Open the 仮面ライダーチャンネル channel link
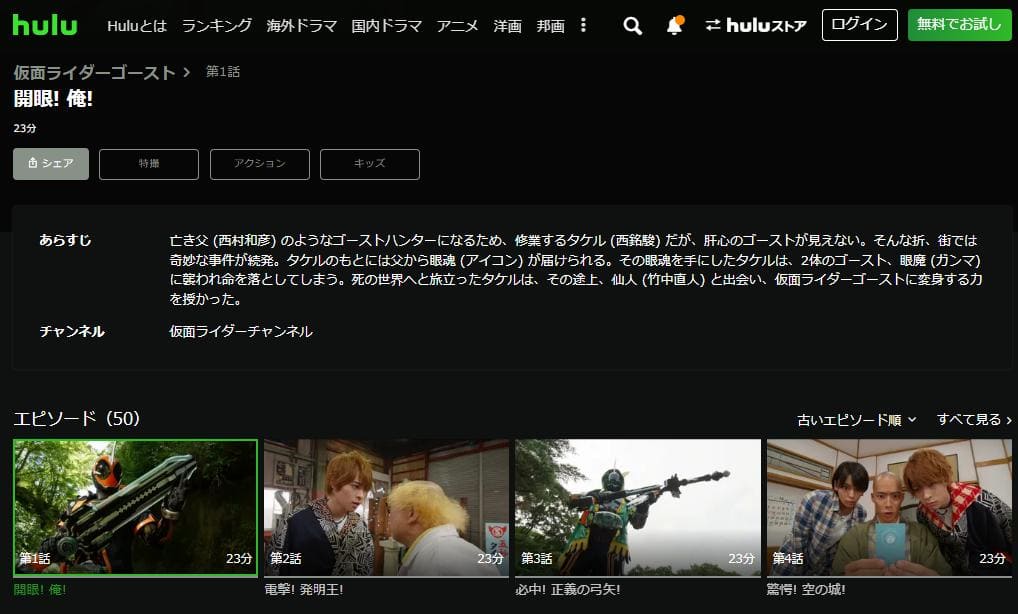This screenshot has height=614, width=1018. point(241,332)
